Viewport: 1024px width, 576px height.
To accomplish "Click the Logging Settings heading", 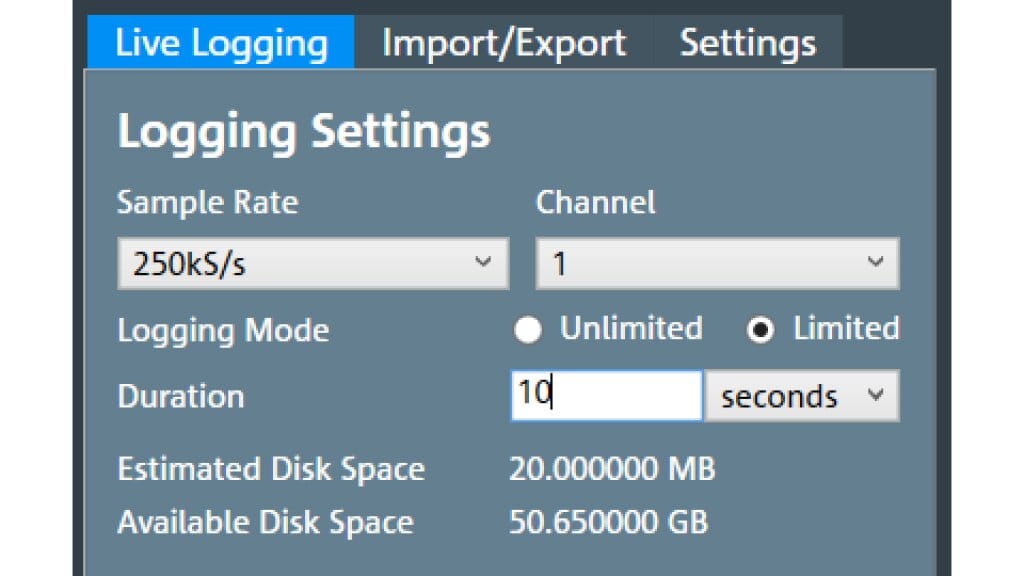I will tap(304, 132).
